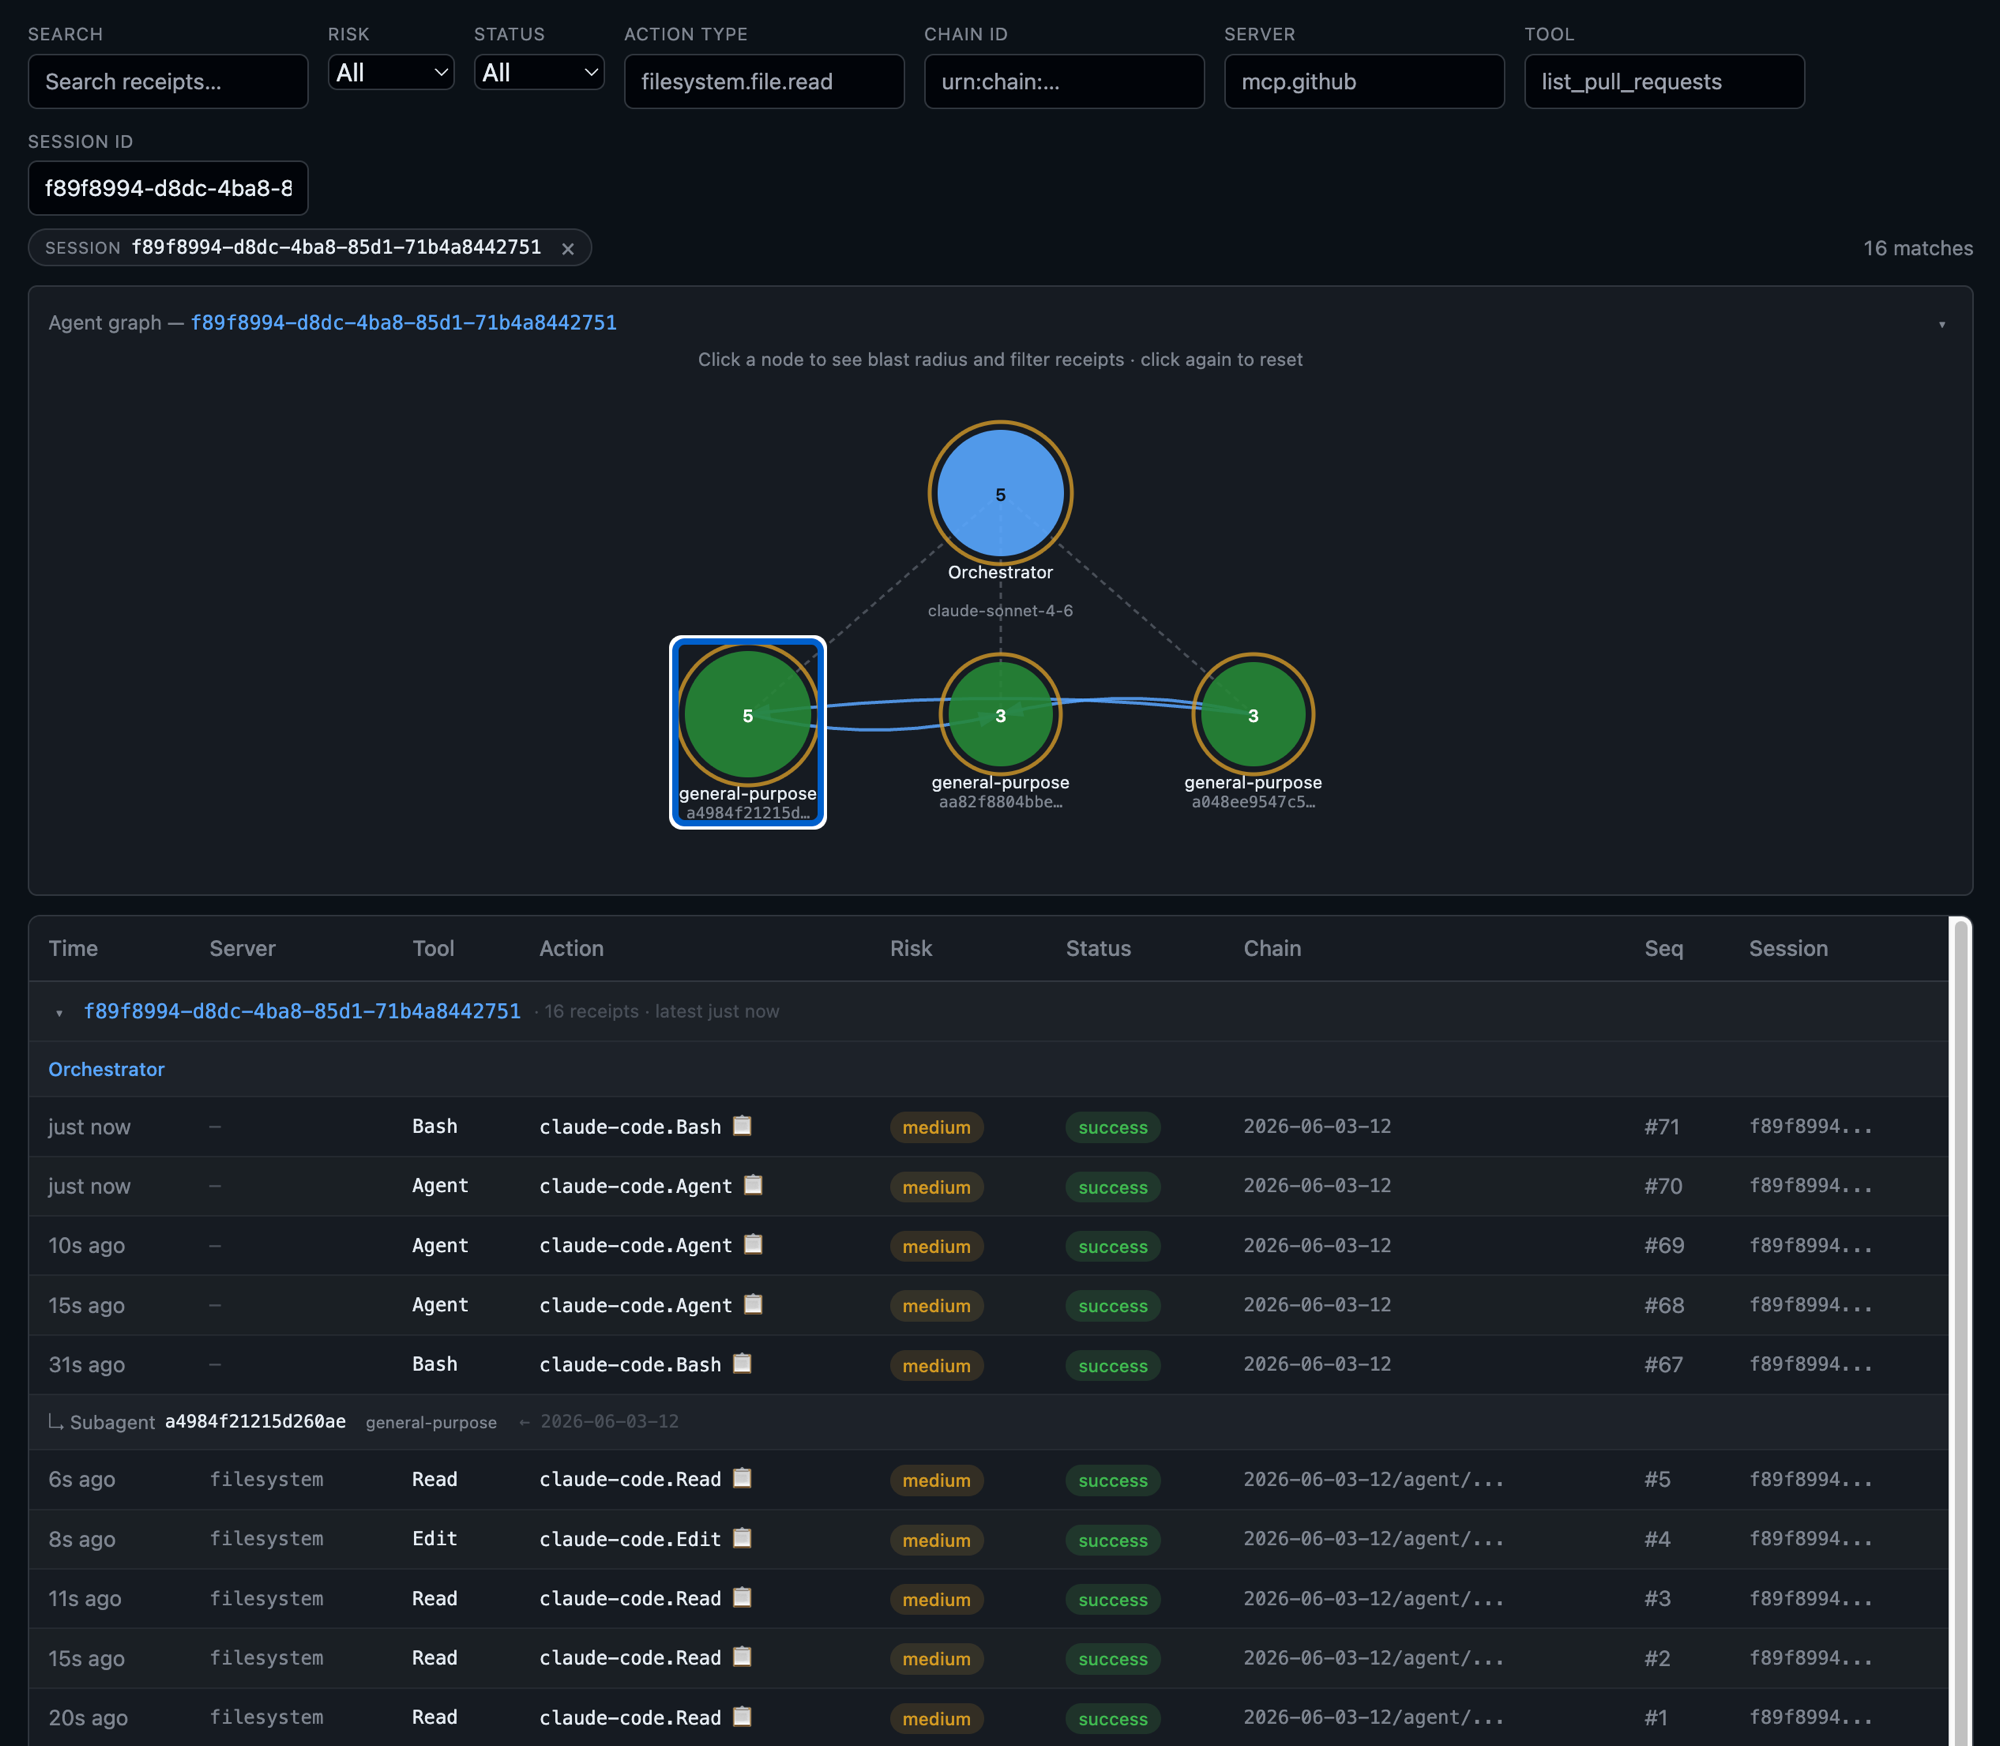Copy receipt icon for Read row #2
Screen dimensions: 2000x1746
[x=742, y=1657]
